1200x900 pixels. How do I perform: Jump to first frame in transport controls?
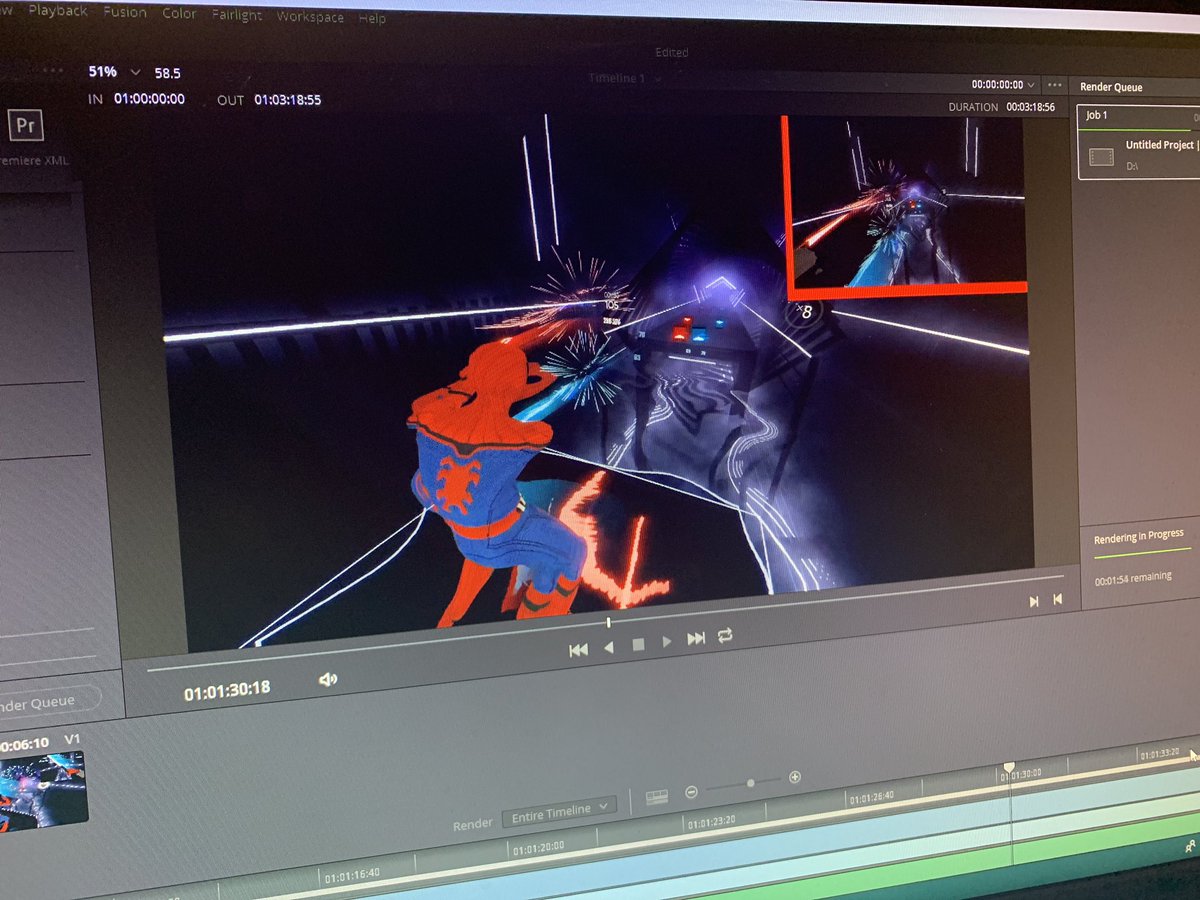pyautogui.click(x=578, y=650)
